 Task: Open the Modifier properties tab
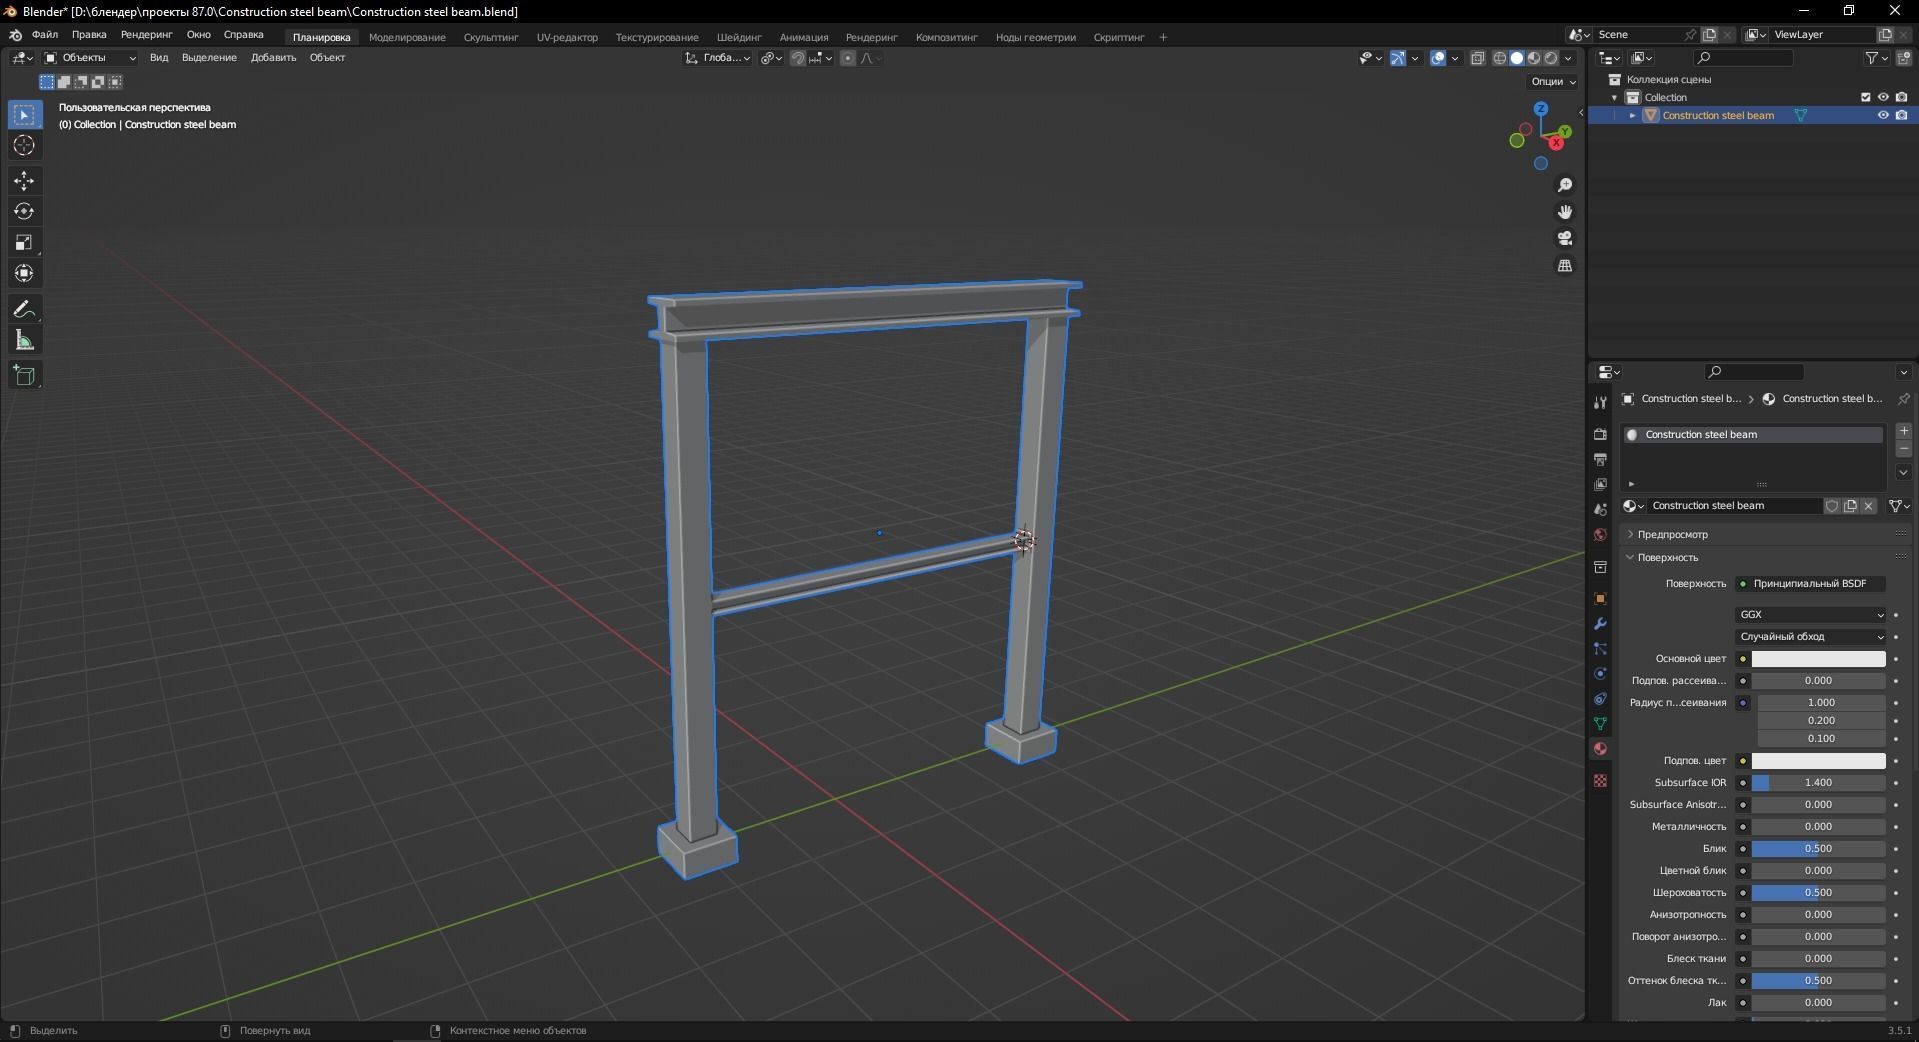pos(1599,624)
